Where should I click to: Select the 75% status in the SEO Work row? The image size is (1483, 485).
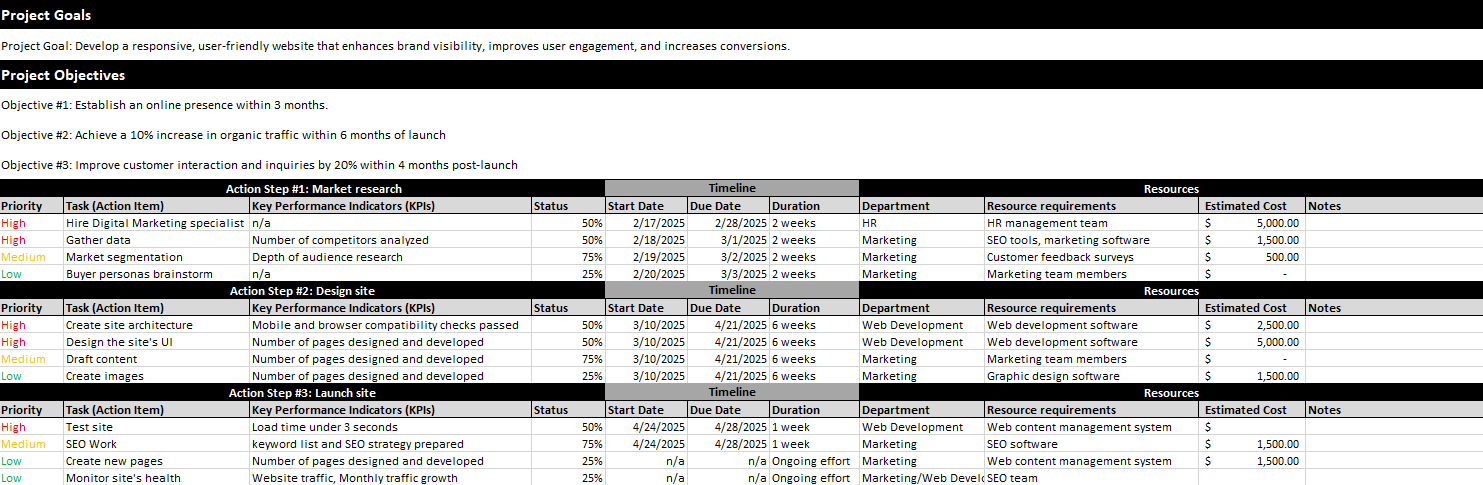pyautogui.click(x=568, y=444)
